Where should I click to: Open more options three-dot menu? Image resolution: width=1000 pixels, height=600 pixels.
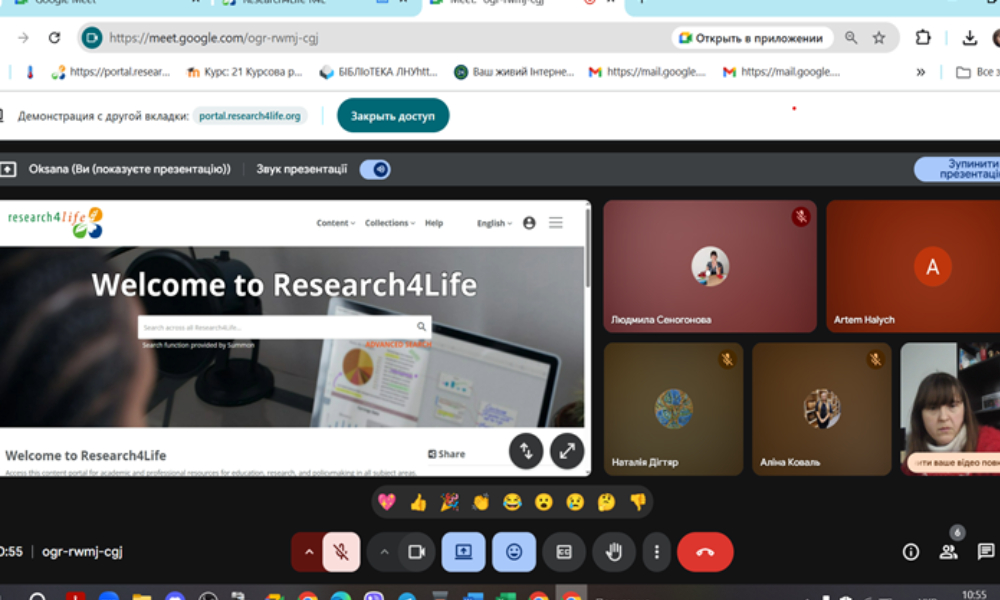tap(656, 552)
